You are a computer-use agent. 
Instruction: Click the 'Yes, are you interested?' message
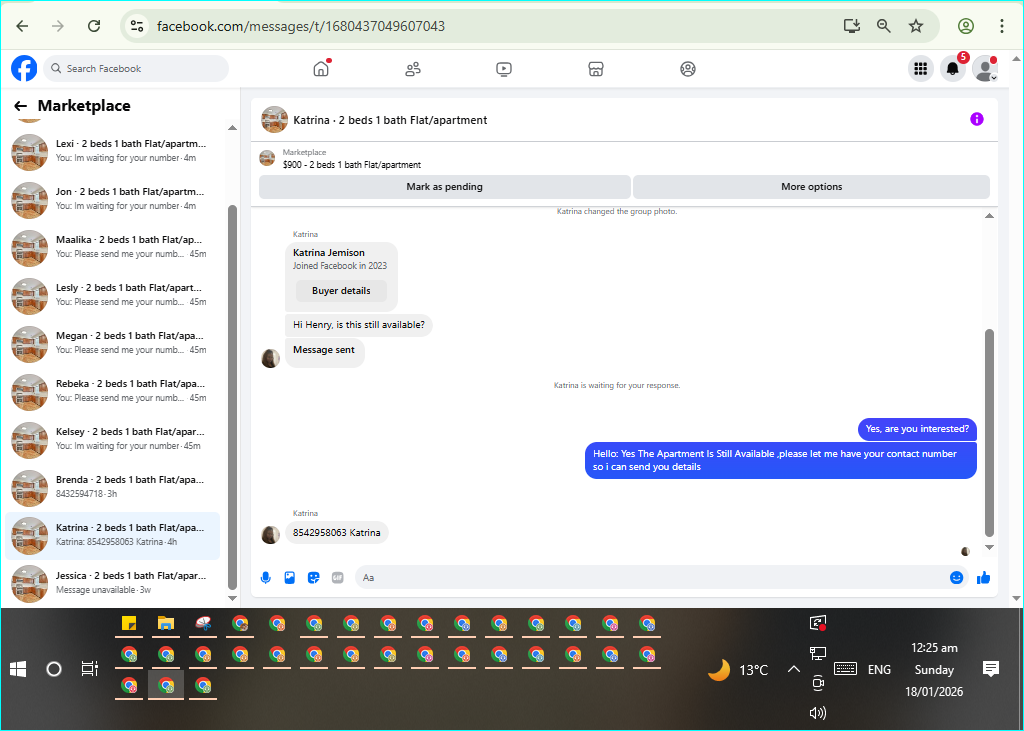coord(917,429)
